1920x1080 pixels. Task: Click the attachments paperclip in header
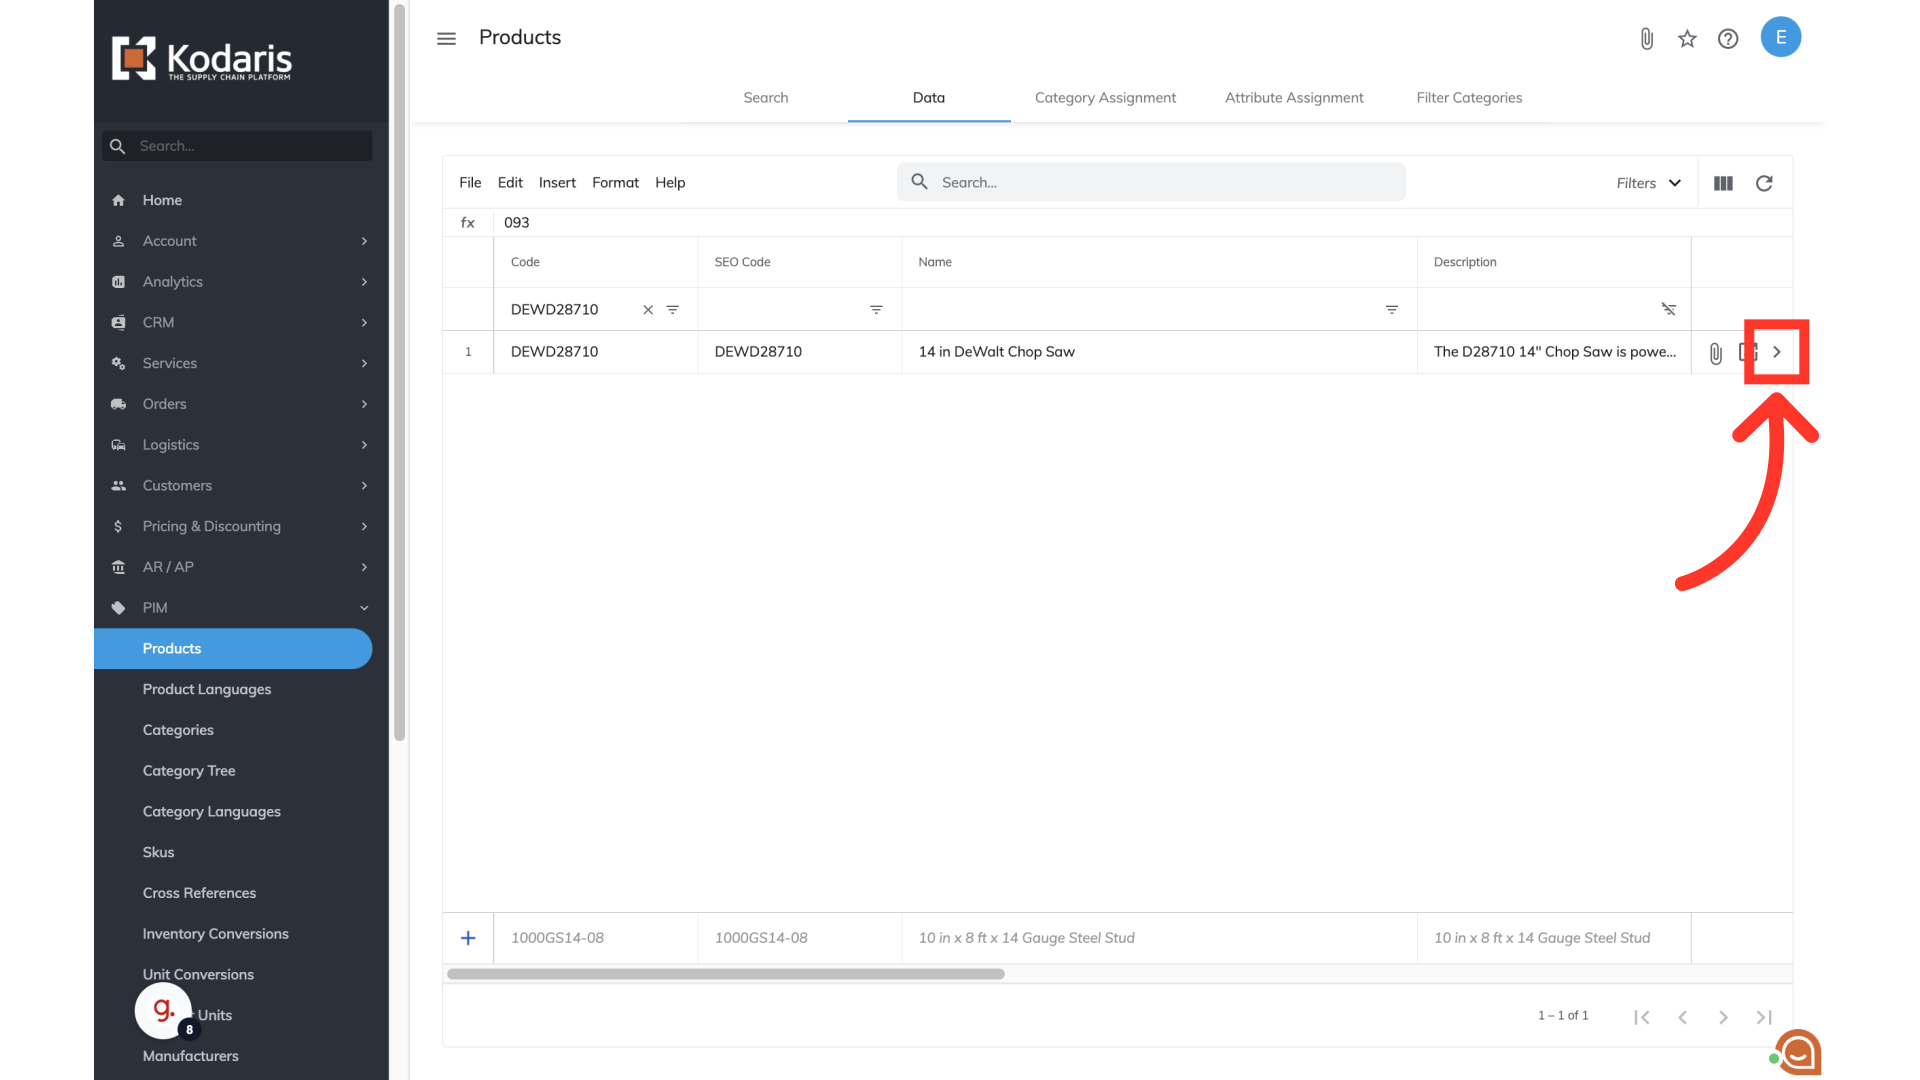click(x=1646, y=38)
